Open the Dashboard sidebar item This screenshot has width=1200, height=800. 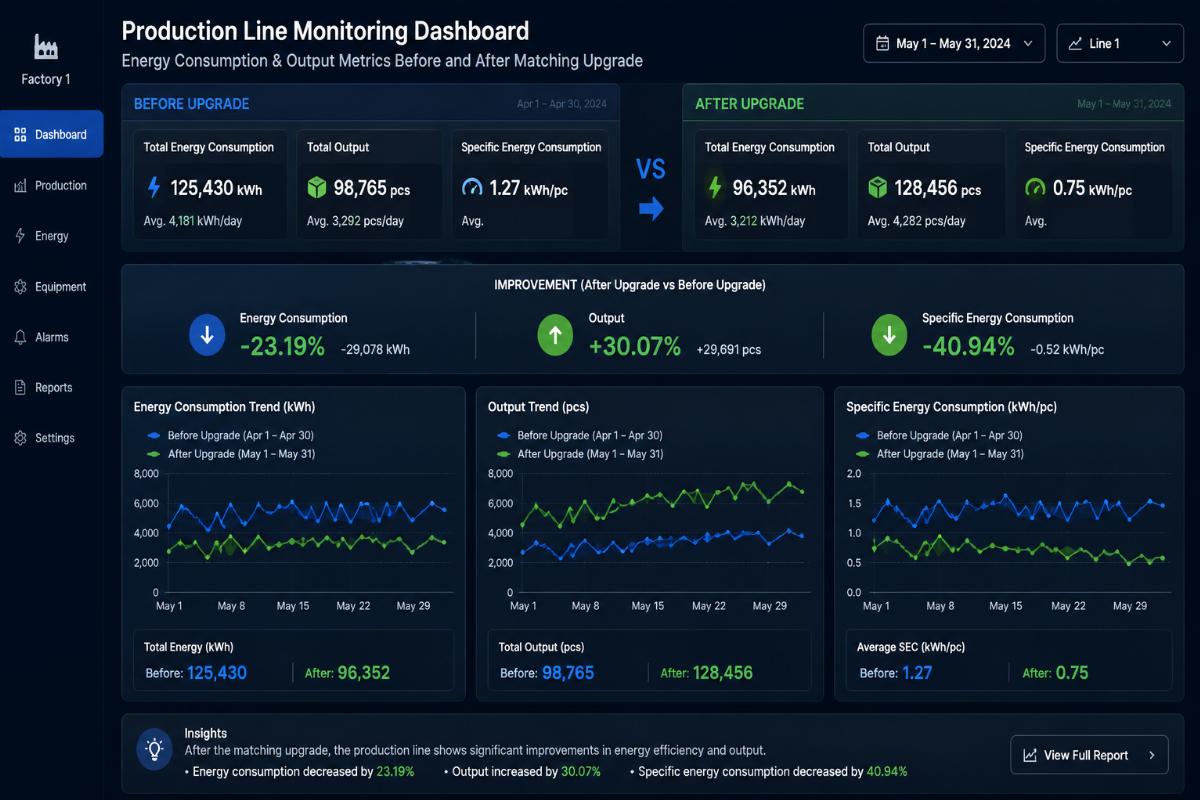(51, 134)
